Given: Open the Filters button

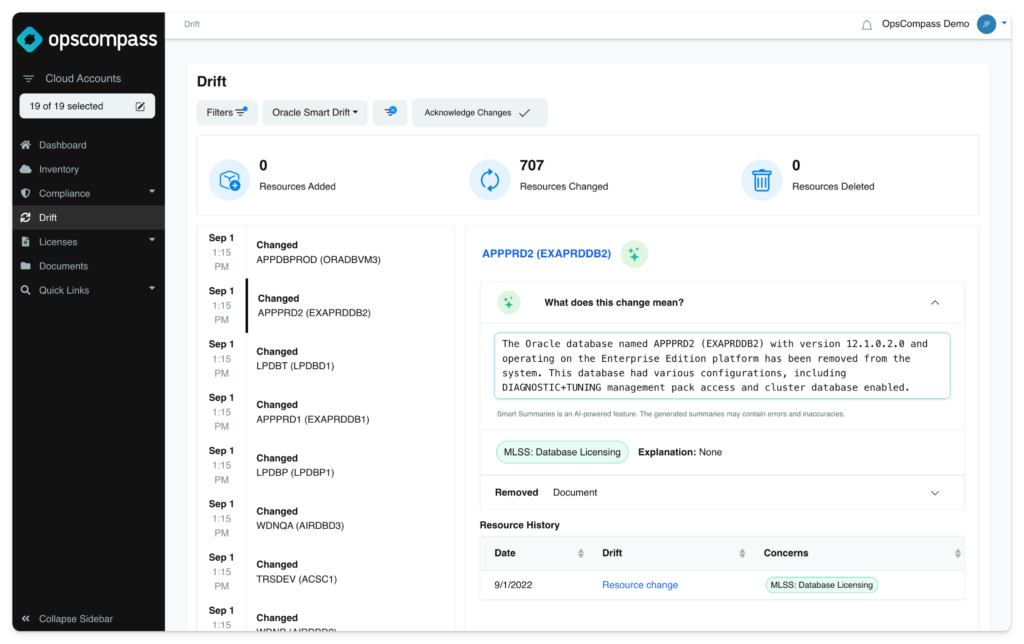Looking at the screenshot, I should click(x=227, y=112).
